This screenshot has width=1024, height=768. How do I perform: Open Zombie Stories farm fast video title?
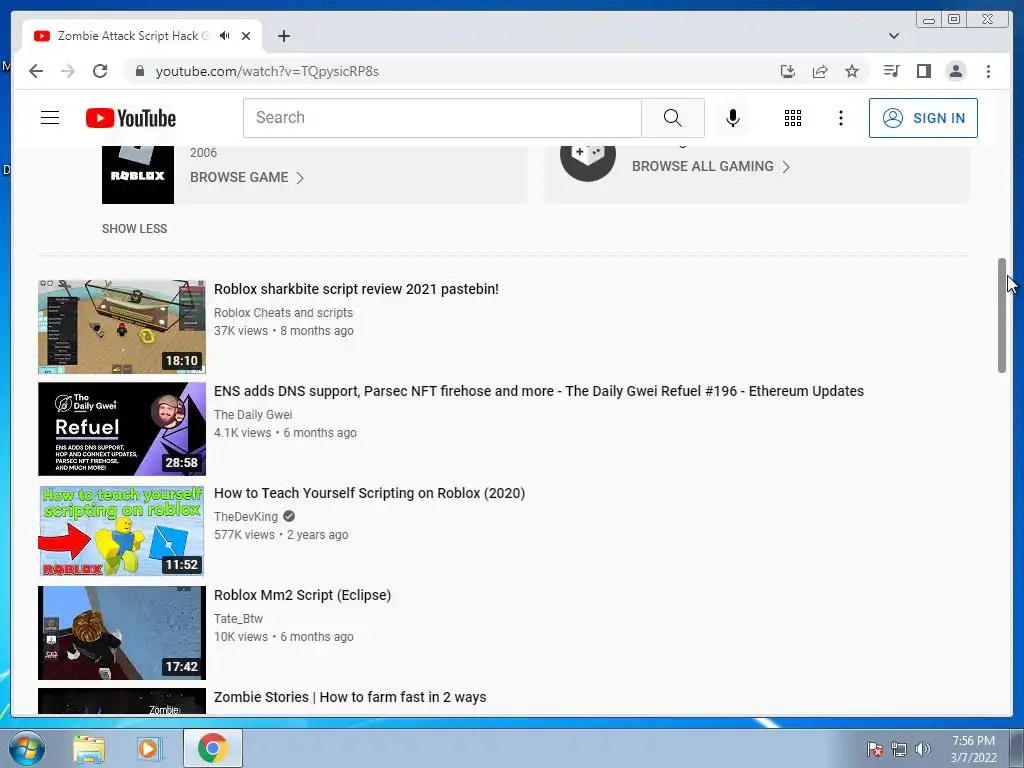tap(350, 697)
